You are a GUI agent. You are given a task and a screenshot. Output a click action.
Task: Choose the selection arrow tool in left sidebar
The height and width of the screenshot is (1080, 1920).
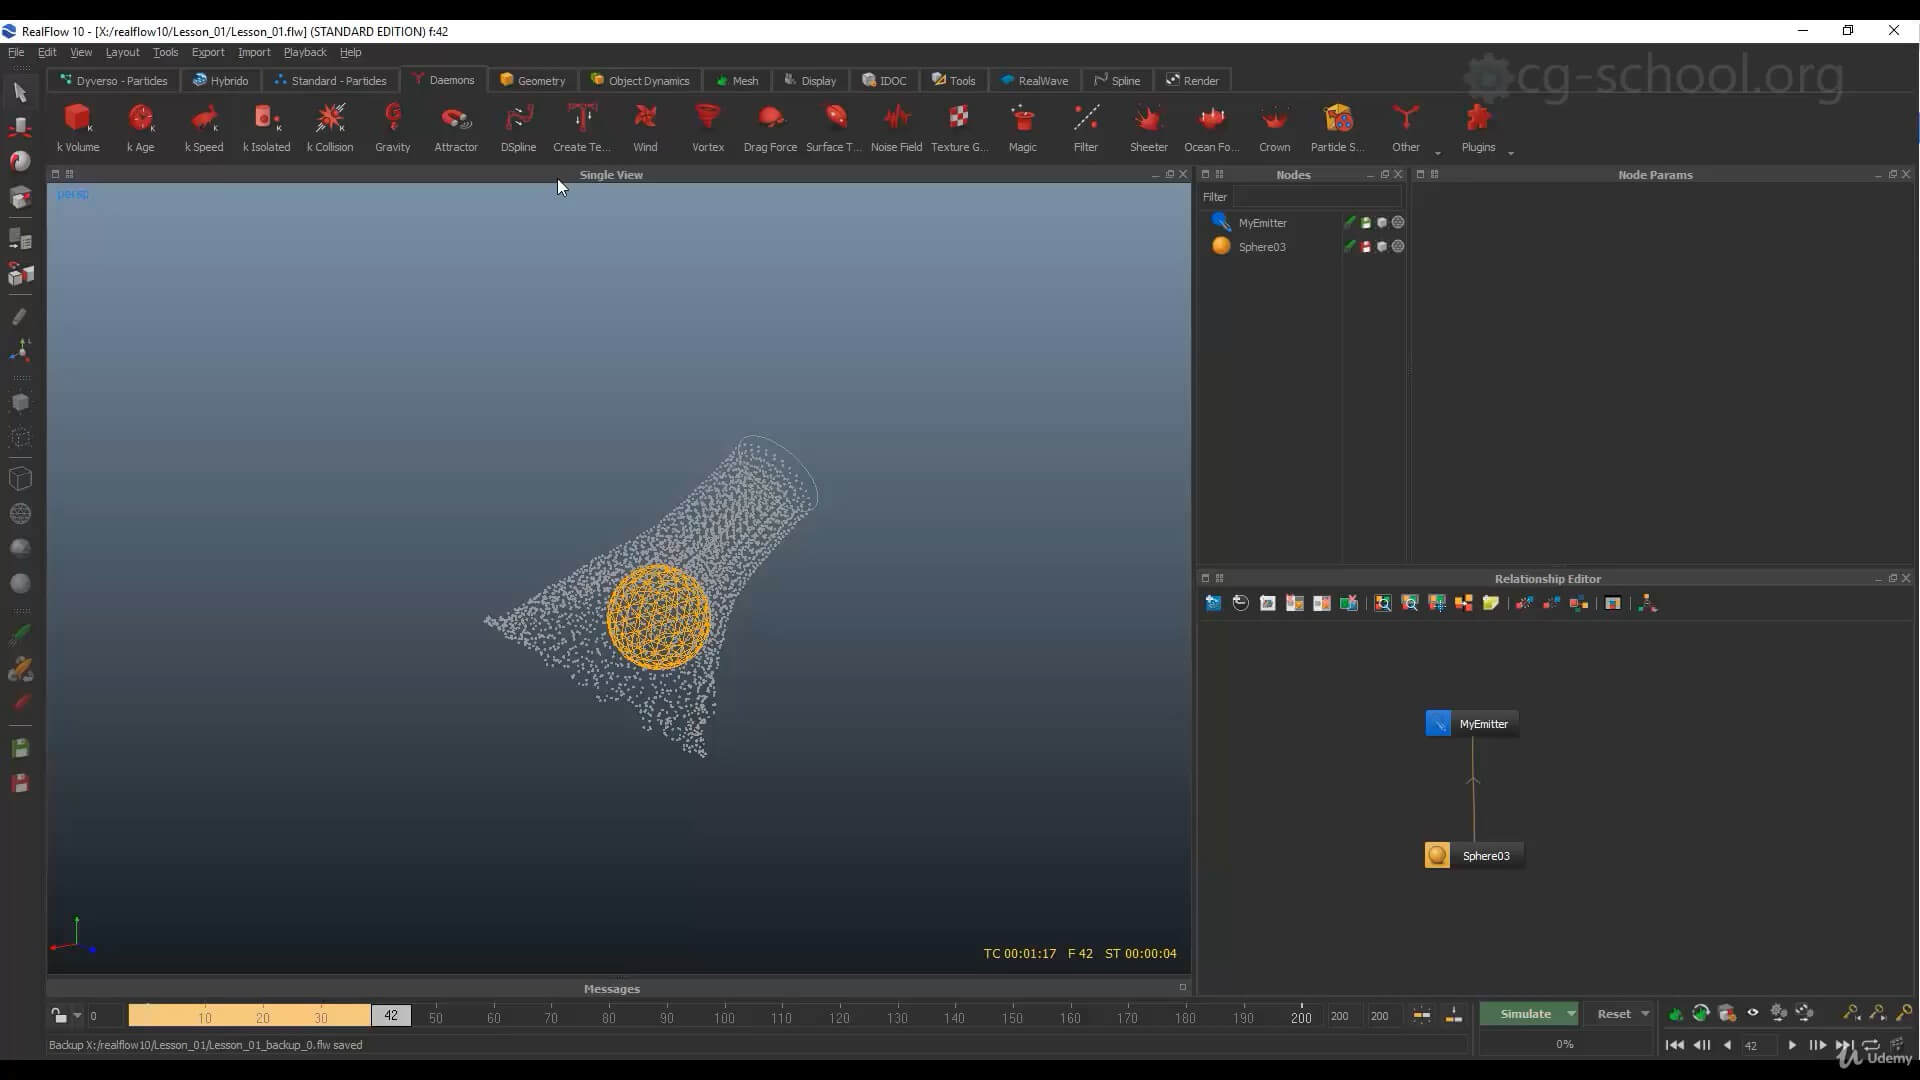(20, 92)
